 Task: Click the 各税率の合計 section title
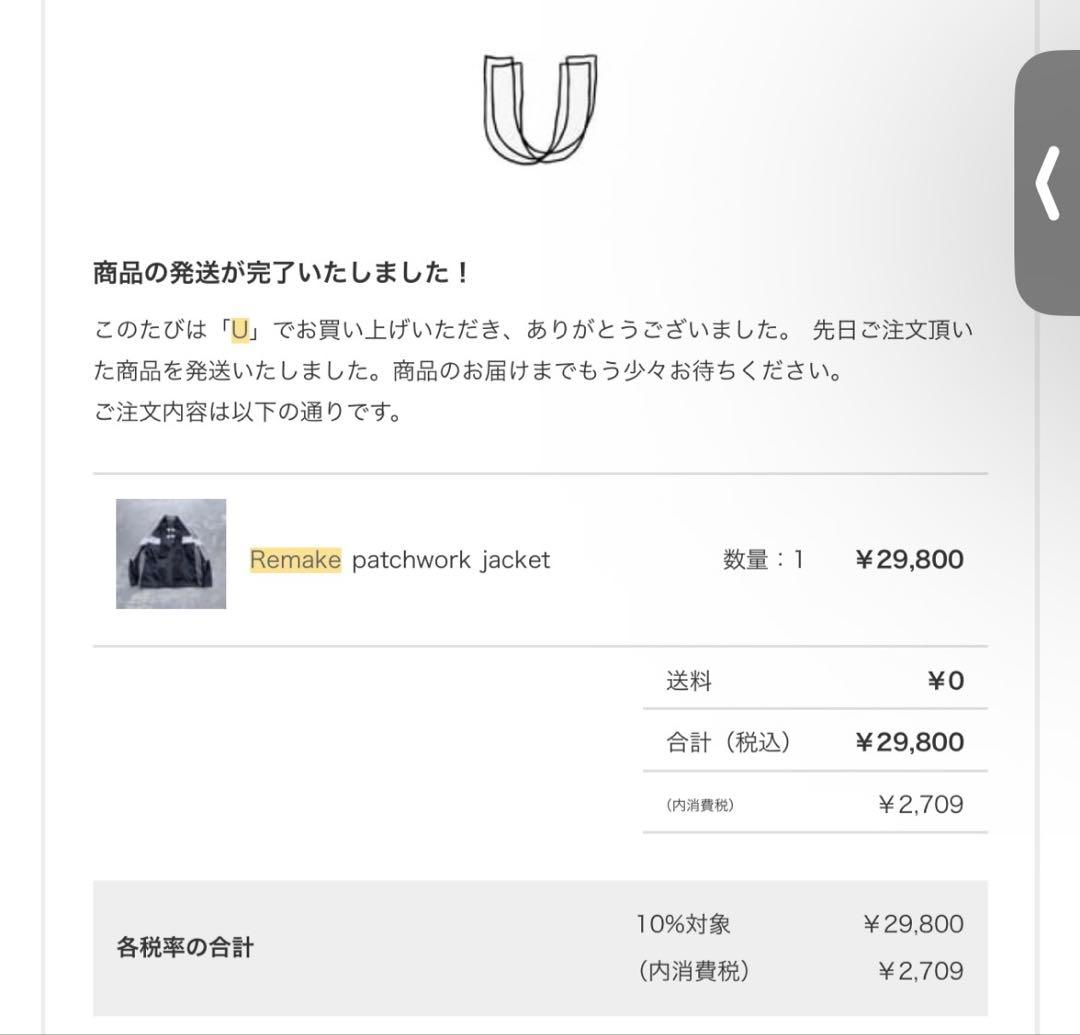pos(185,946)
